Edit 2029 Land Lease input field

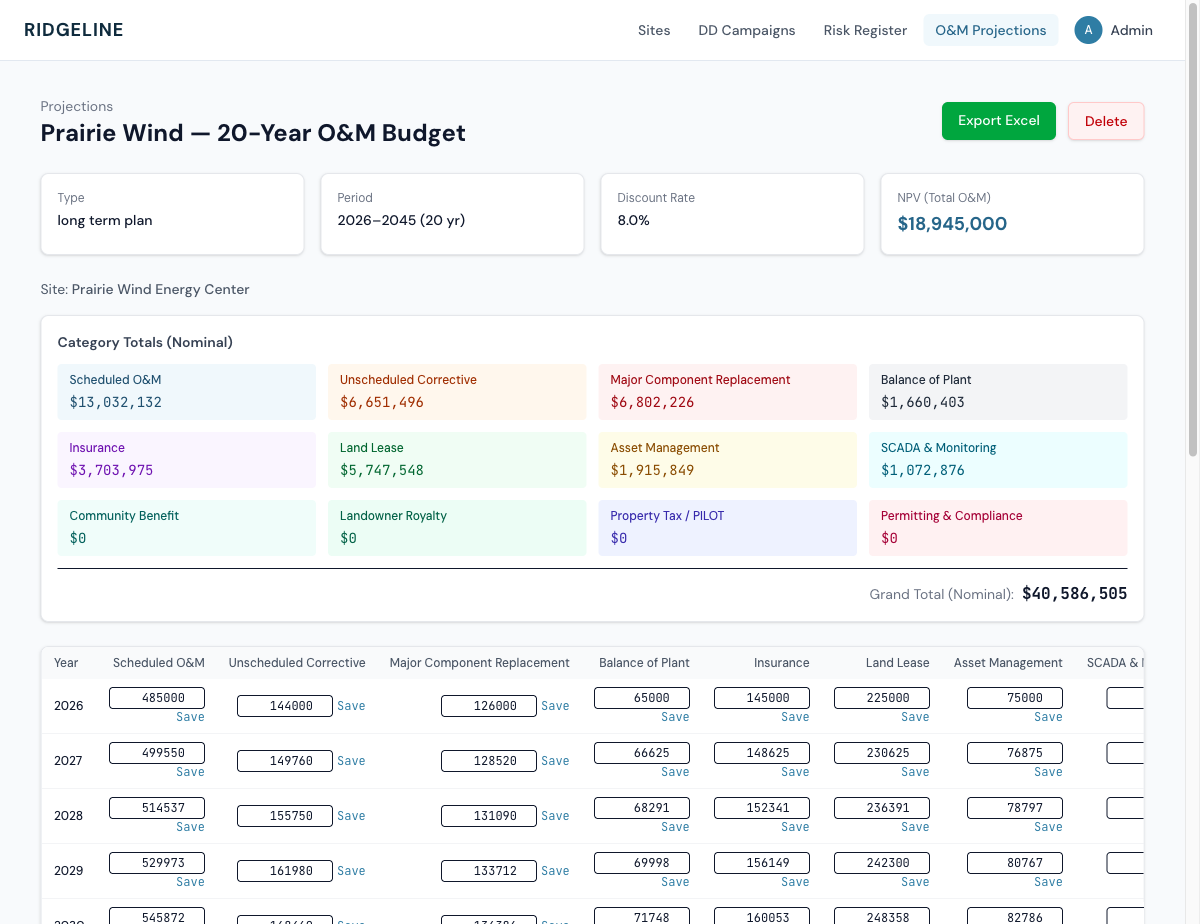[x=881, y=863]
